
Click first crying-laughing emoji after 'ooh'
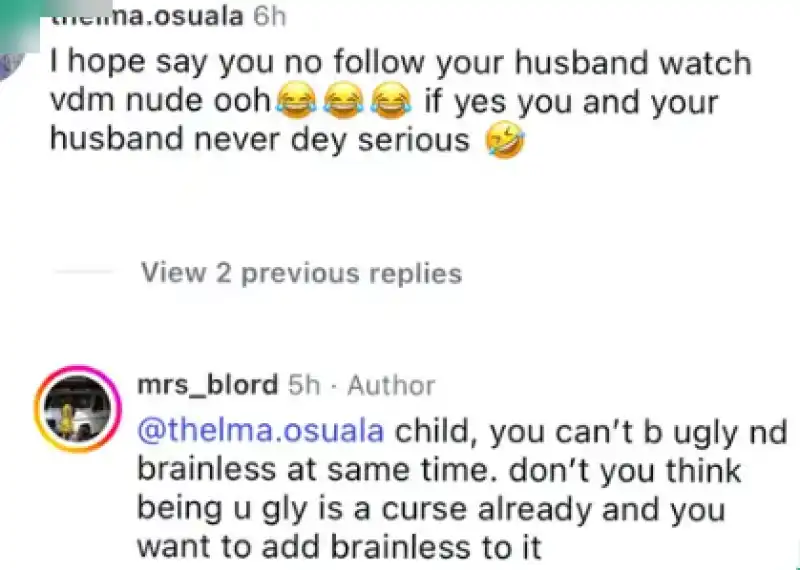pyautogui.click(x=296, y=101)
